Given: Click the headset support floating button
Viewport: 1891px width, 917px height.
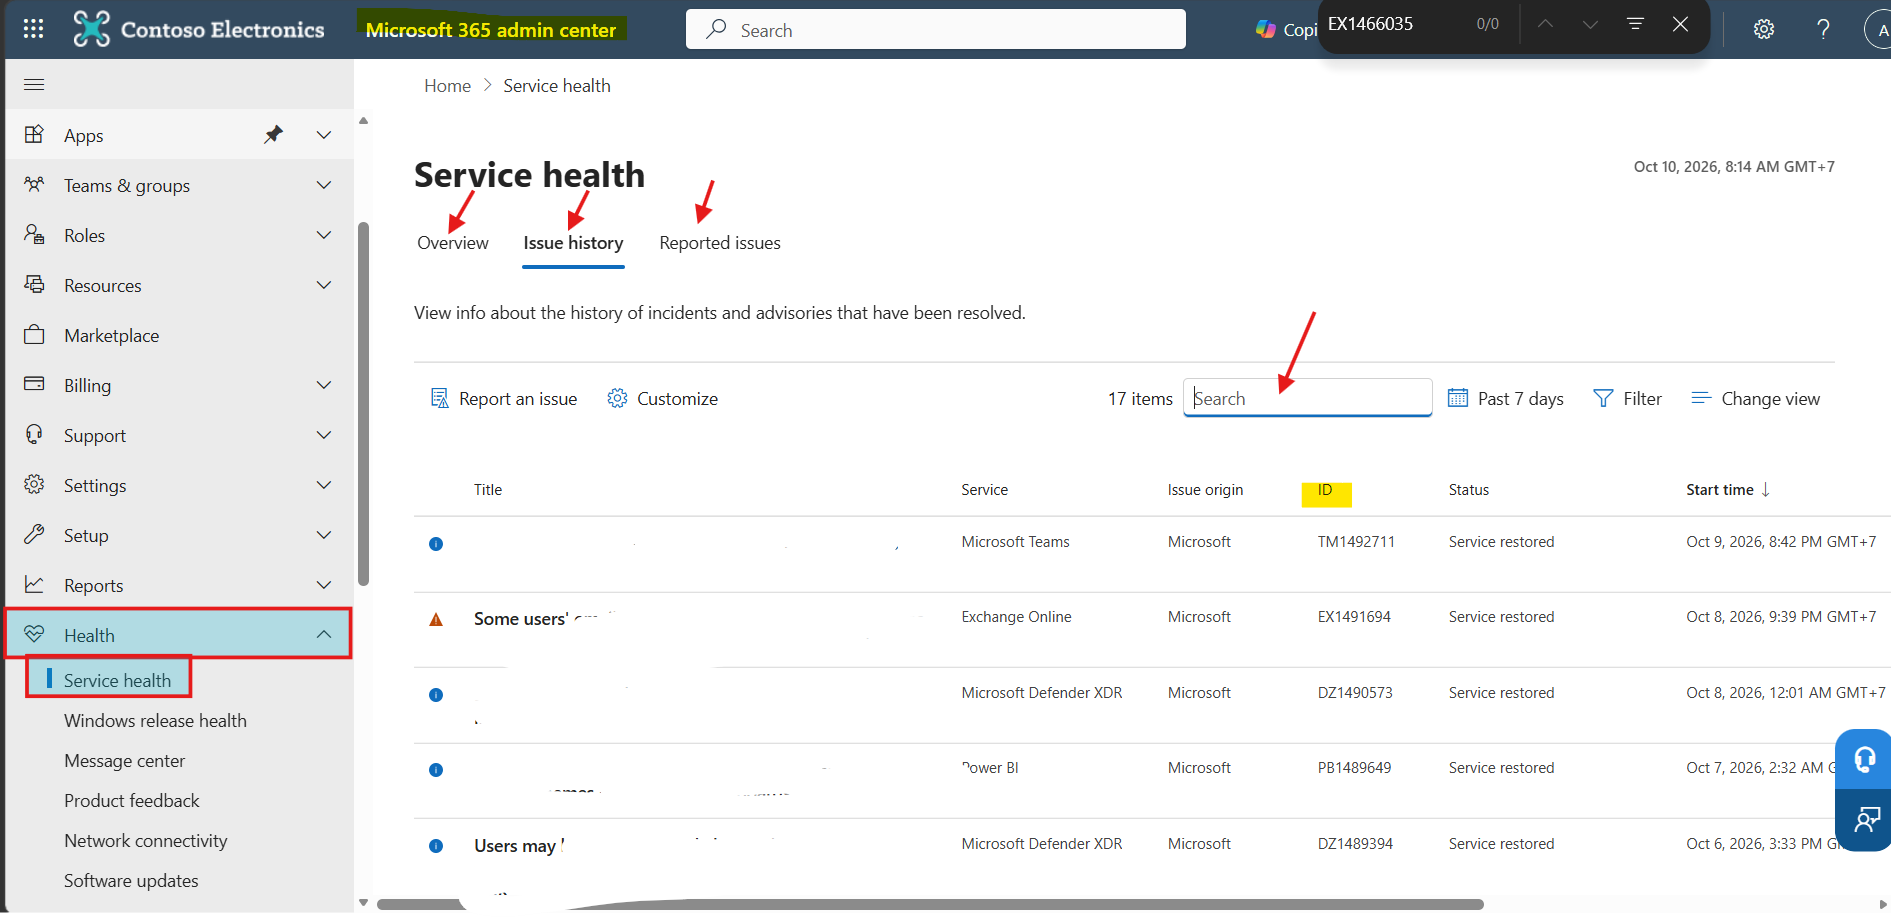Looking at the screenshot, I should [x=1865, y=760].
